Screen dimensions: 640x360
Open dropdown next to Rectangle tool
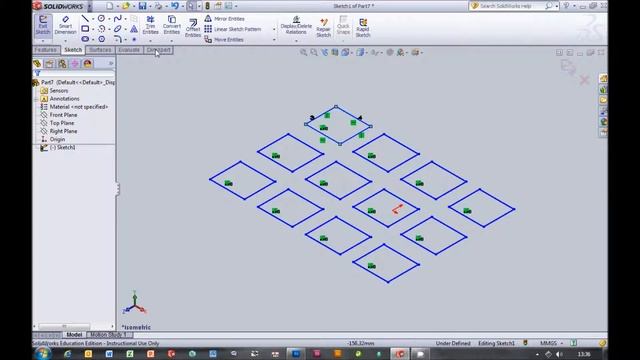pos(93,29)
